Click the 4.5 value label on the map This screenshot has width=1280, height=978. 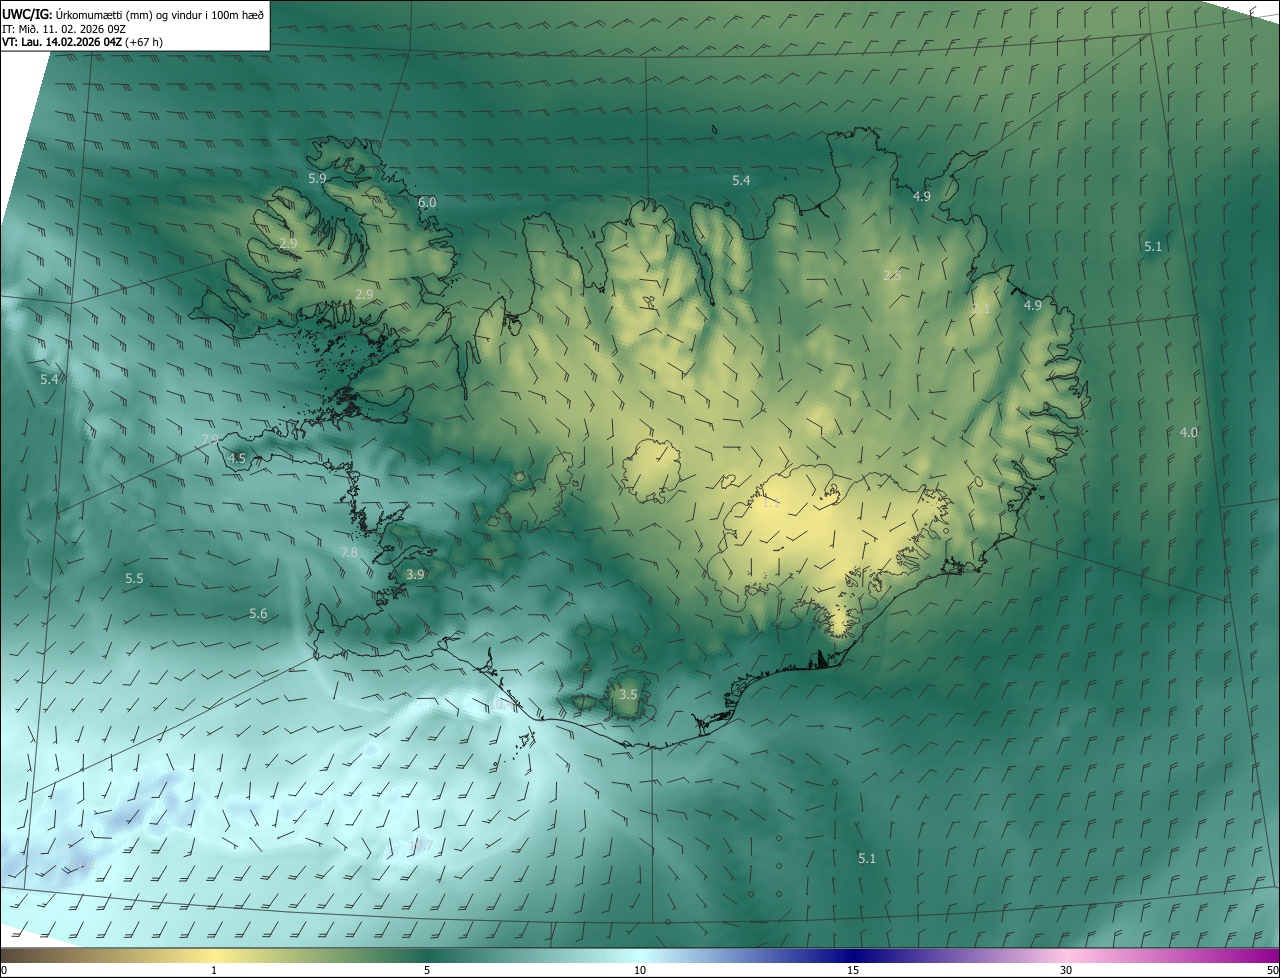coord(237,458)
